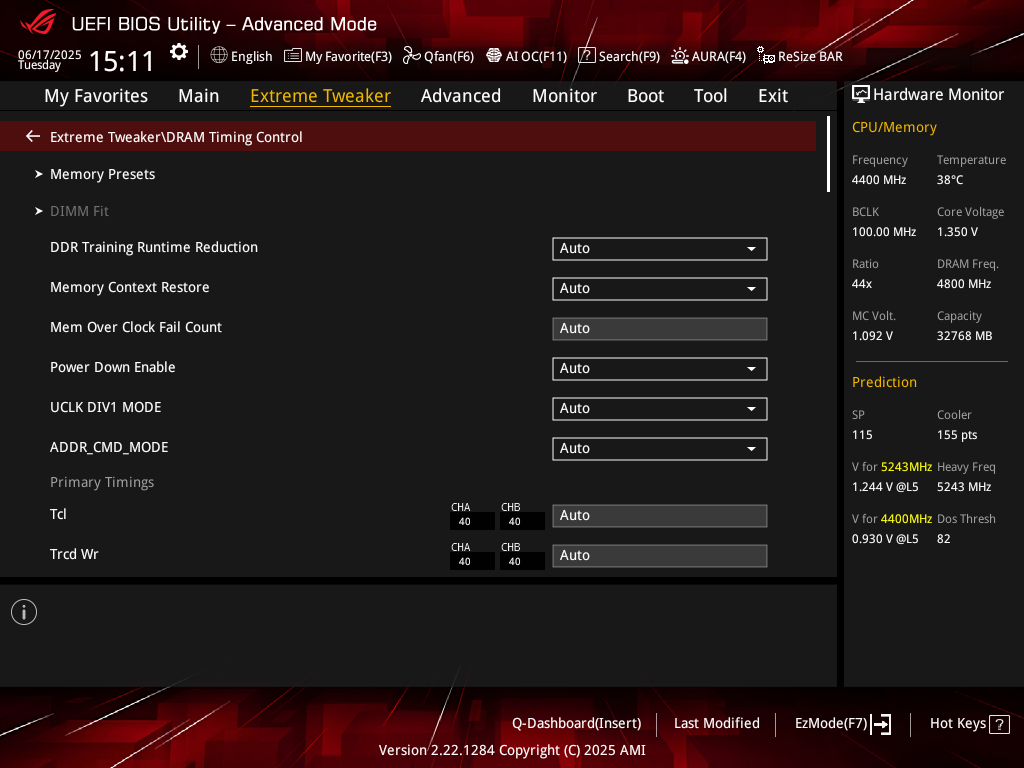This screenshot has height=768, width=1024.
Task: Go back using the left arrow
Action: coord(33,136)
